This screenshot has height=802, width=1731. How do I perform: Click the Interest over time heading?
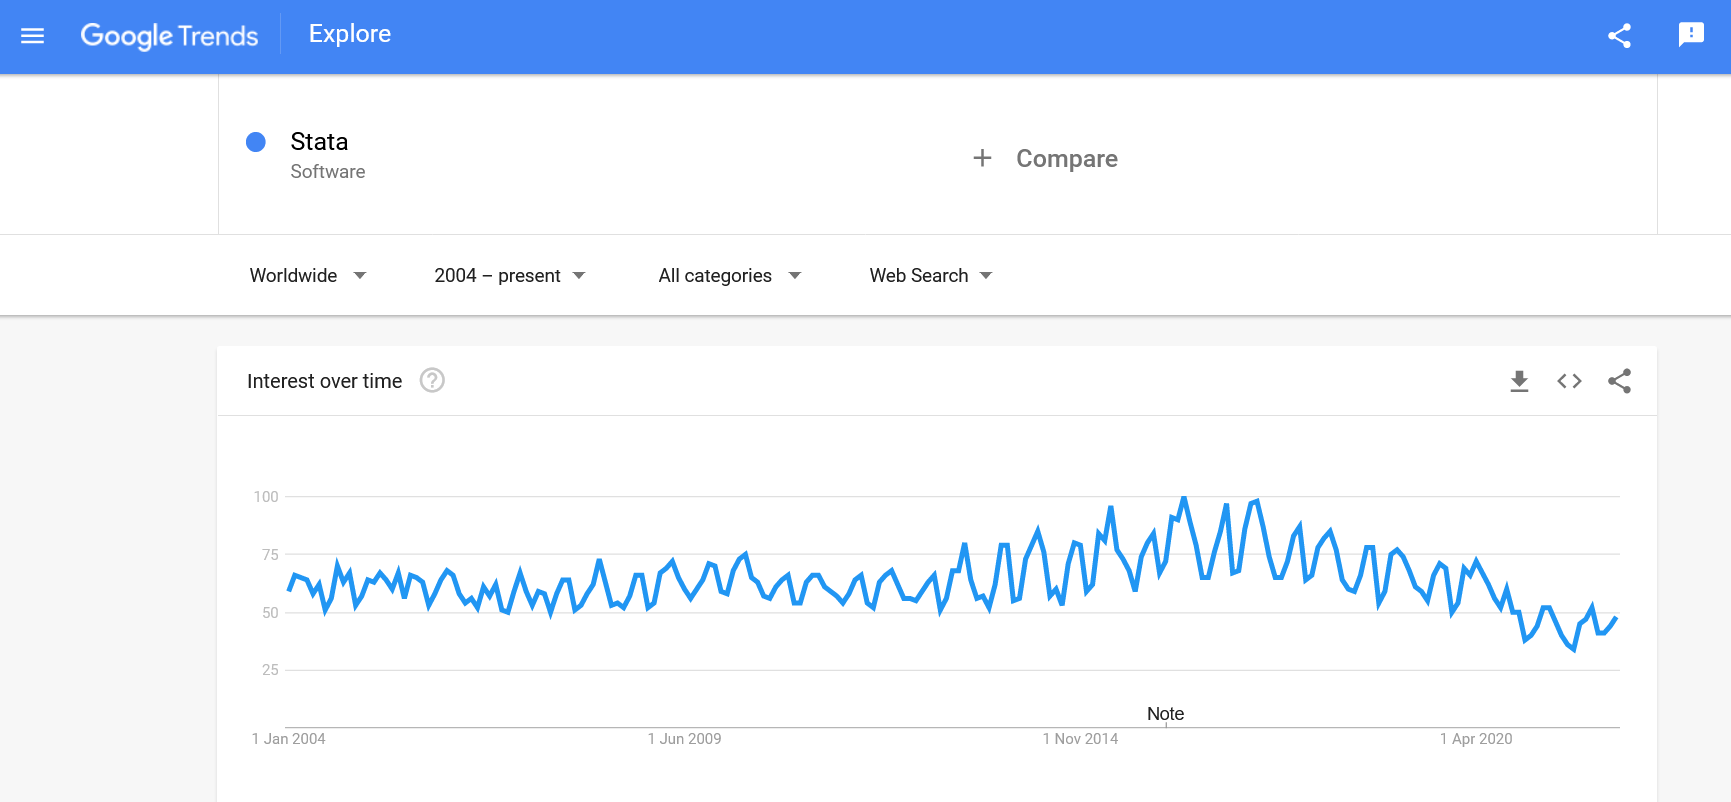pyautogui.click(x=324, y=381)
